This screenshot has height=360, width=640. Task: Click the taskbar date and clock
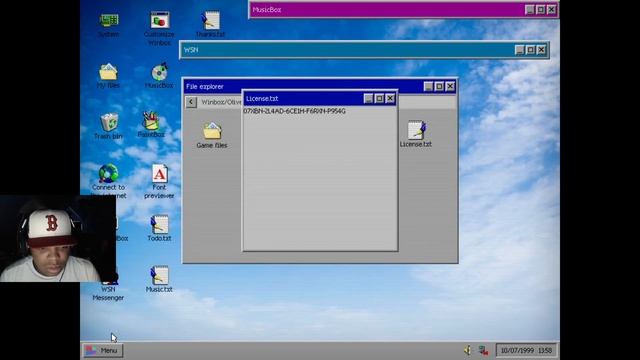click(x=526, y=350)
